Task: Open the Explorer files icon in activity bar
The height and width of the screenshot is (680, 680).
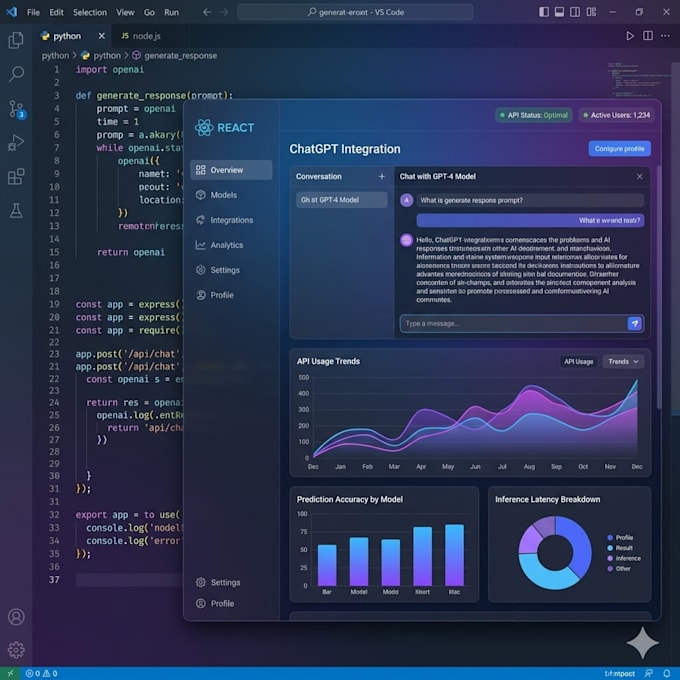Action: [16, 40]
